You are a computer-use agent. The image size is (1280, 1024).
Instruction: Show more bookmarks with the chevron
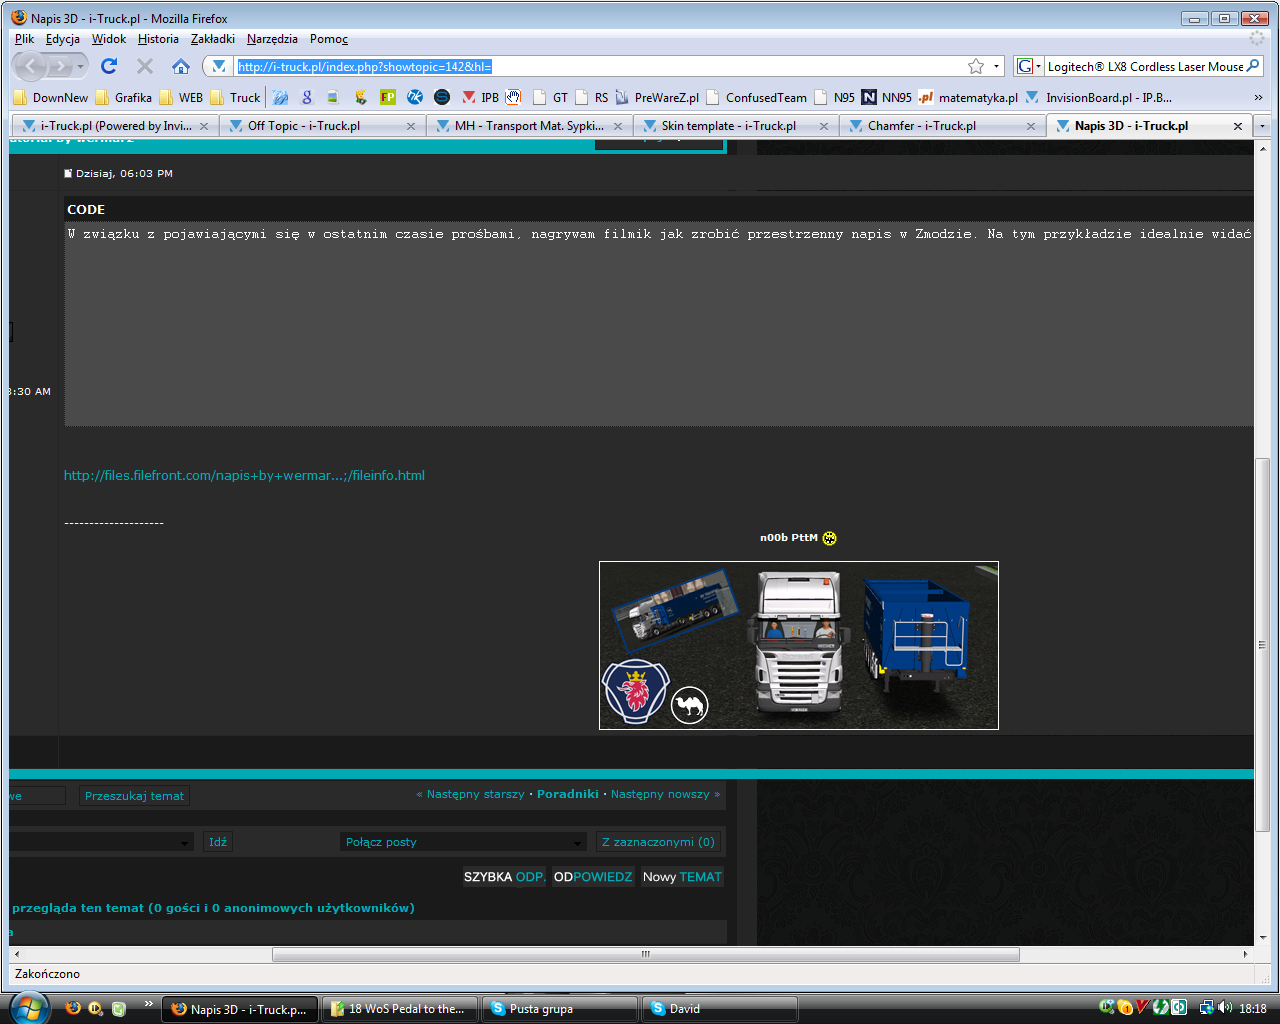[x=1258, y=97]
